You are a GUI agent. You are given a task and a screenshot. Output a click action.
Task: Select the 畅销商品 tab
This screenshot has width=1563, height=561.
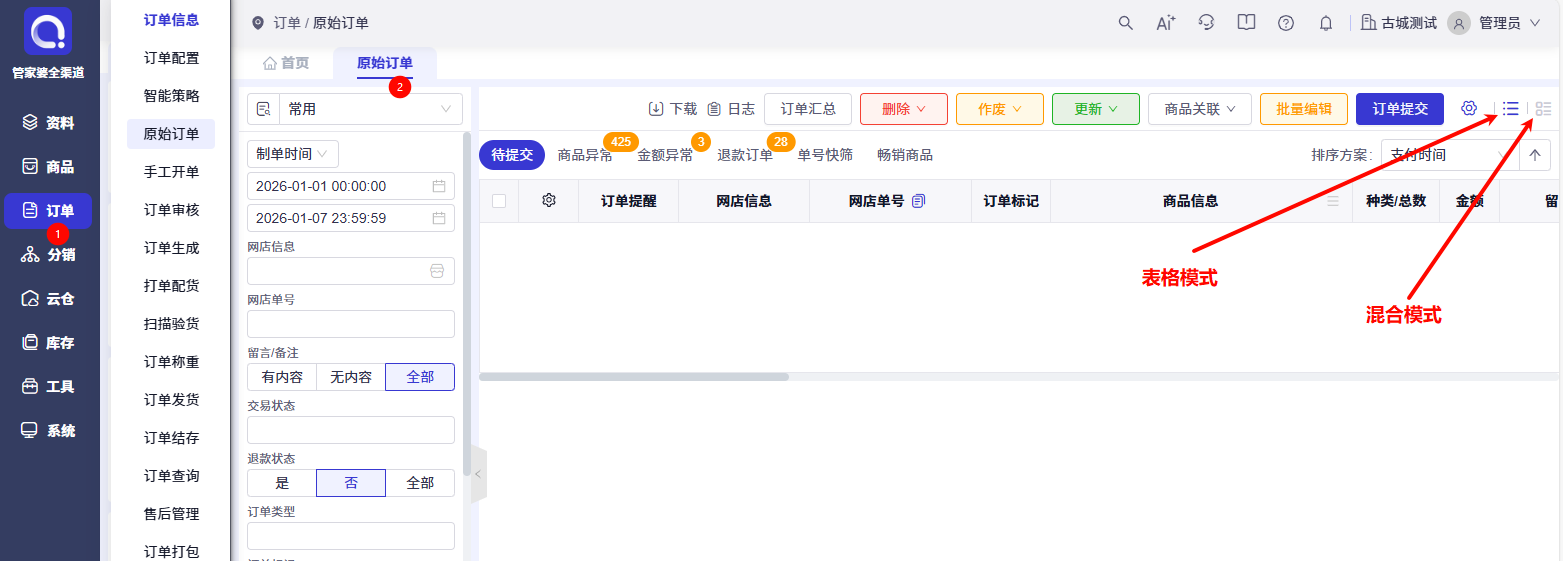905,155
